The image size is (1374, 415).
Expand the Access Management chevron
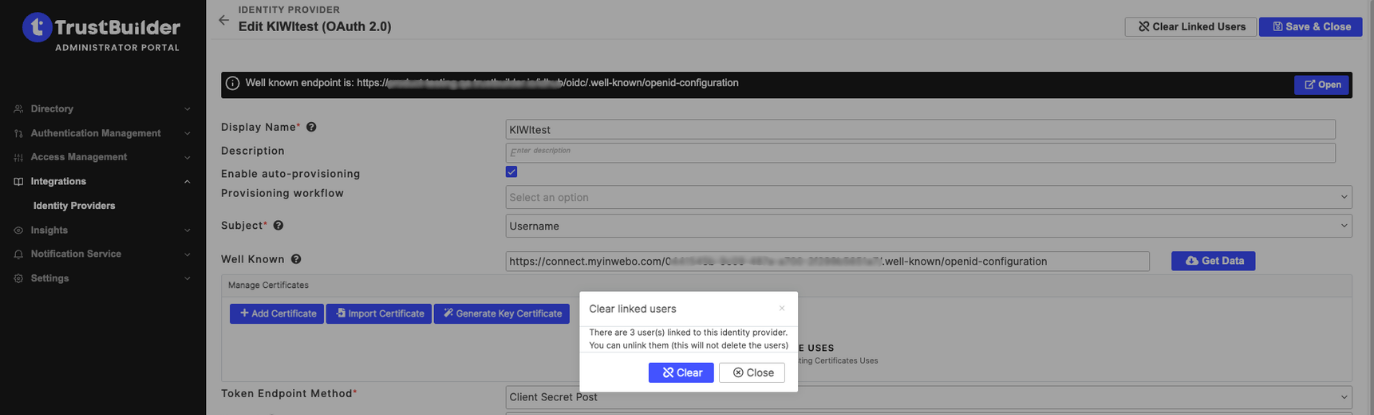pyautogui.click(x=187, y=157)
